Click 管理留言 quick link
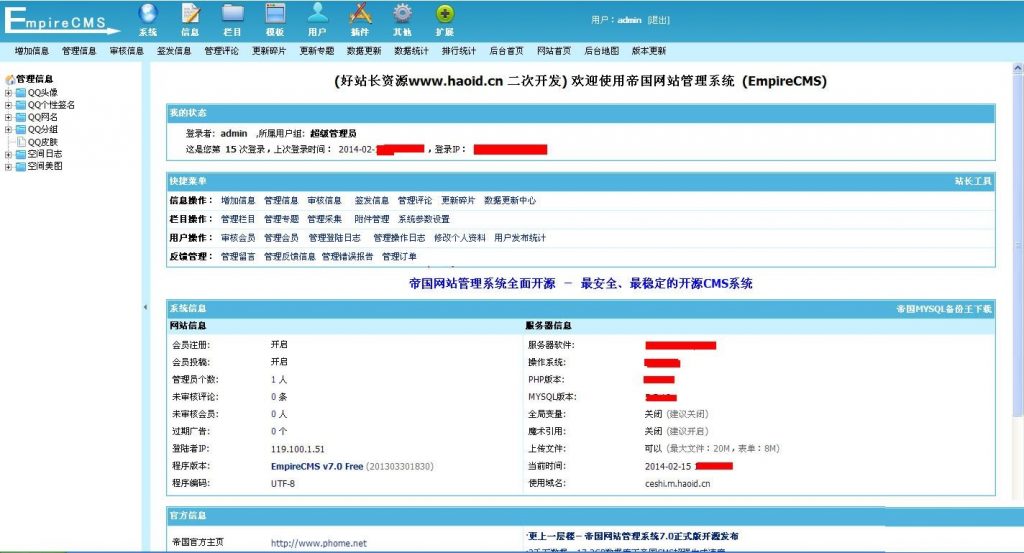The image size is (1024, 553). tap(238, 257)
